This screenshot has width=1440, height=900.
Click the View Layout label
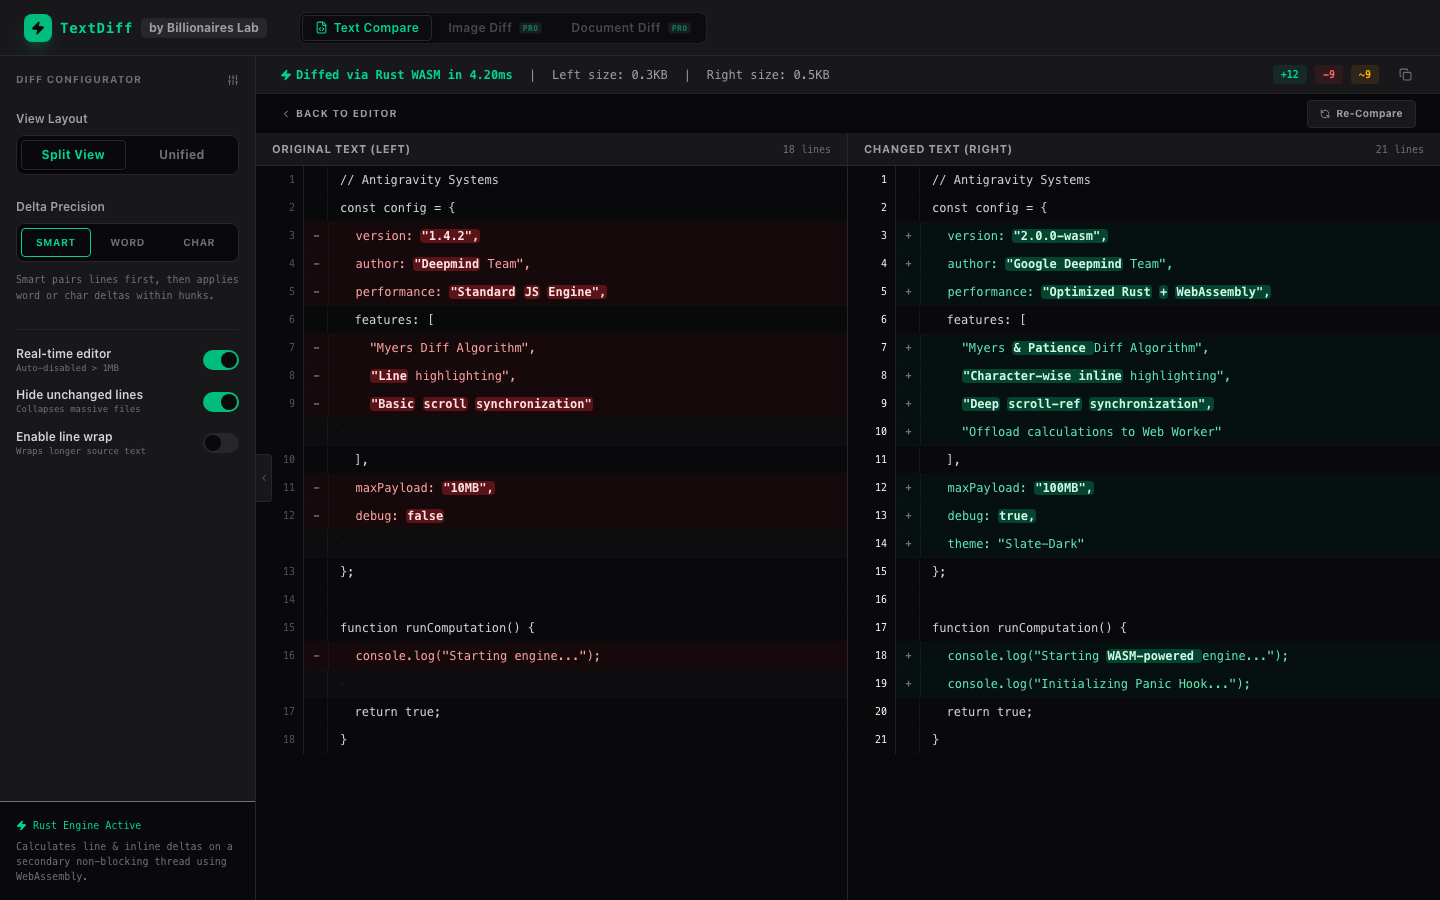(x=52, y=119)
